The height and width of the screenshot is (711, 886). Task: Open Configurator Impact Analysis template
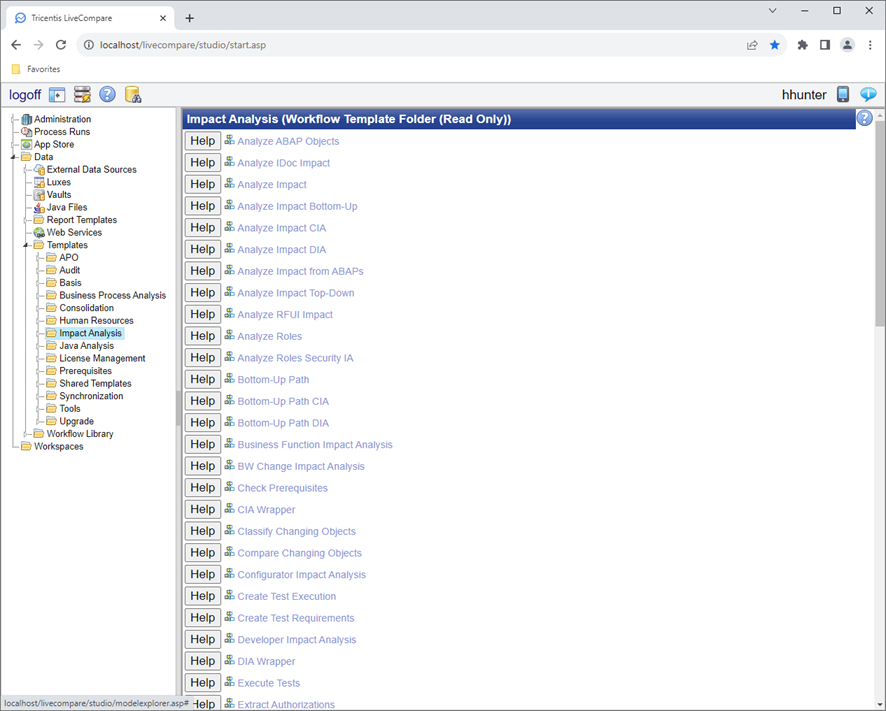[301, 575]
